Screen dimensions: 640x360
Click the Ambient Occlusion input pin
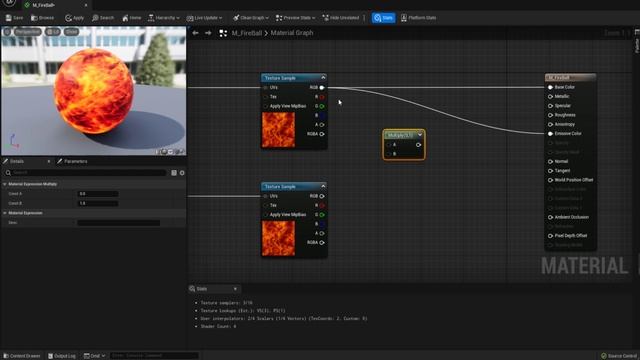(550, 217)
